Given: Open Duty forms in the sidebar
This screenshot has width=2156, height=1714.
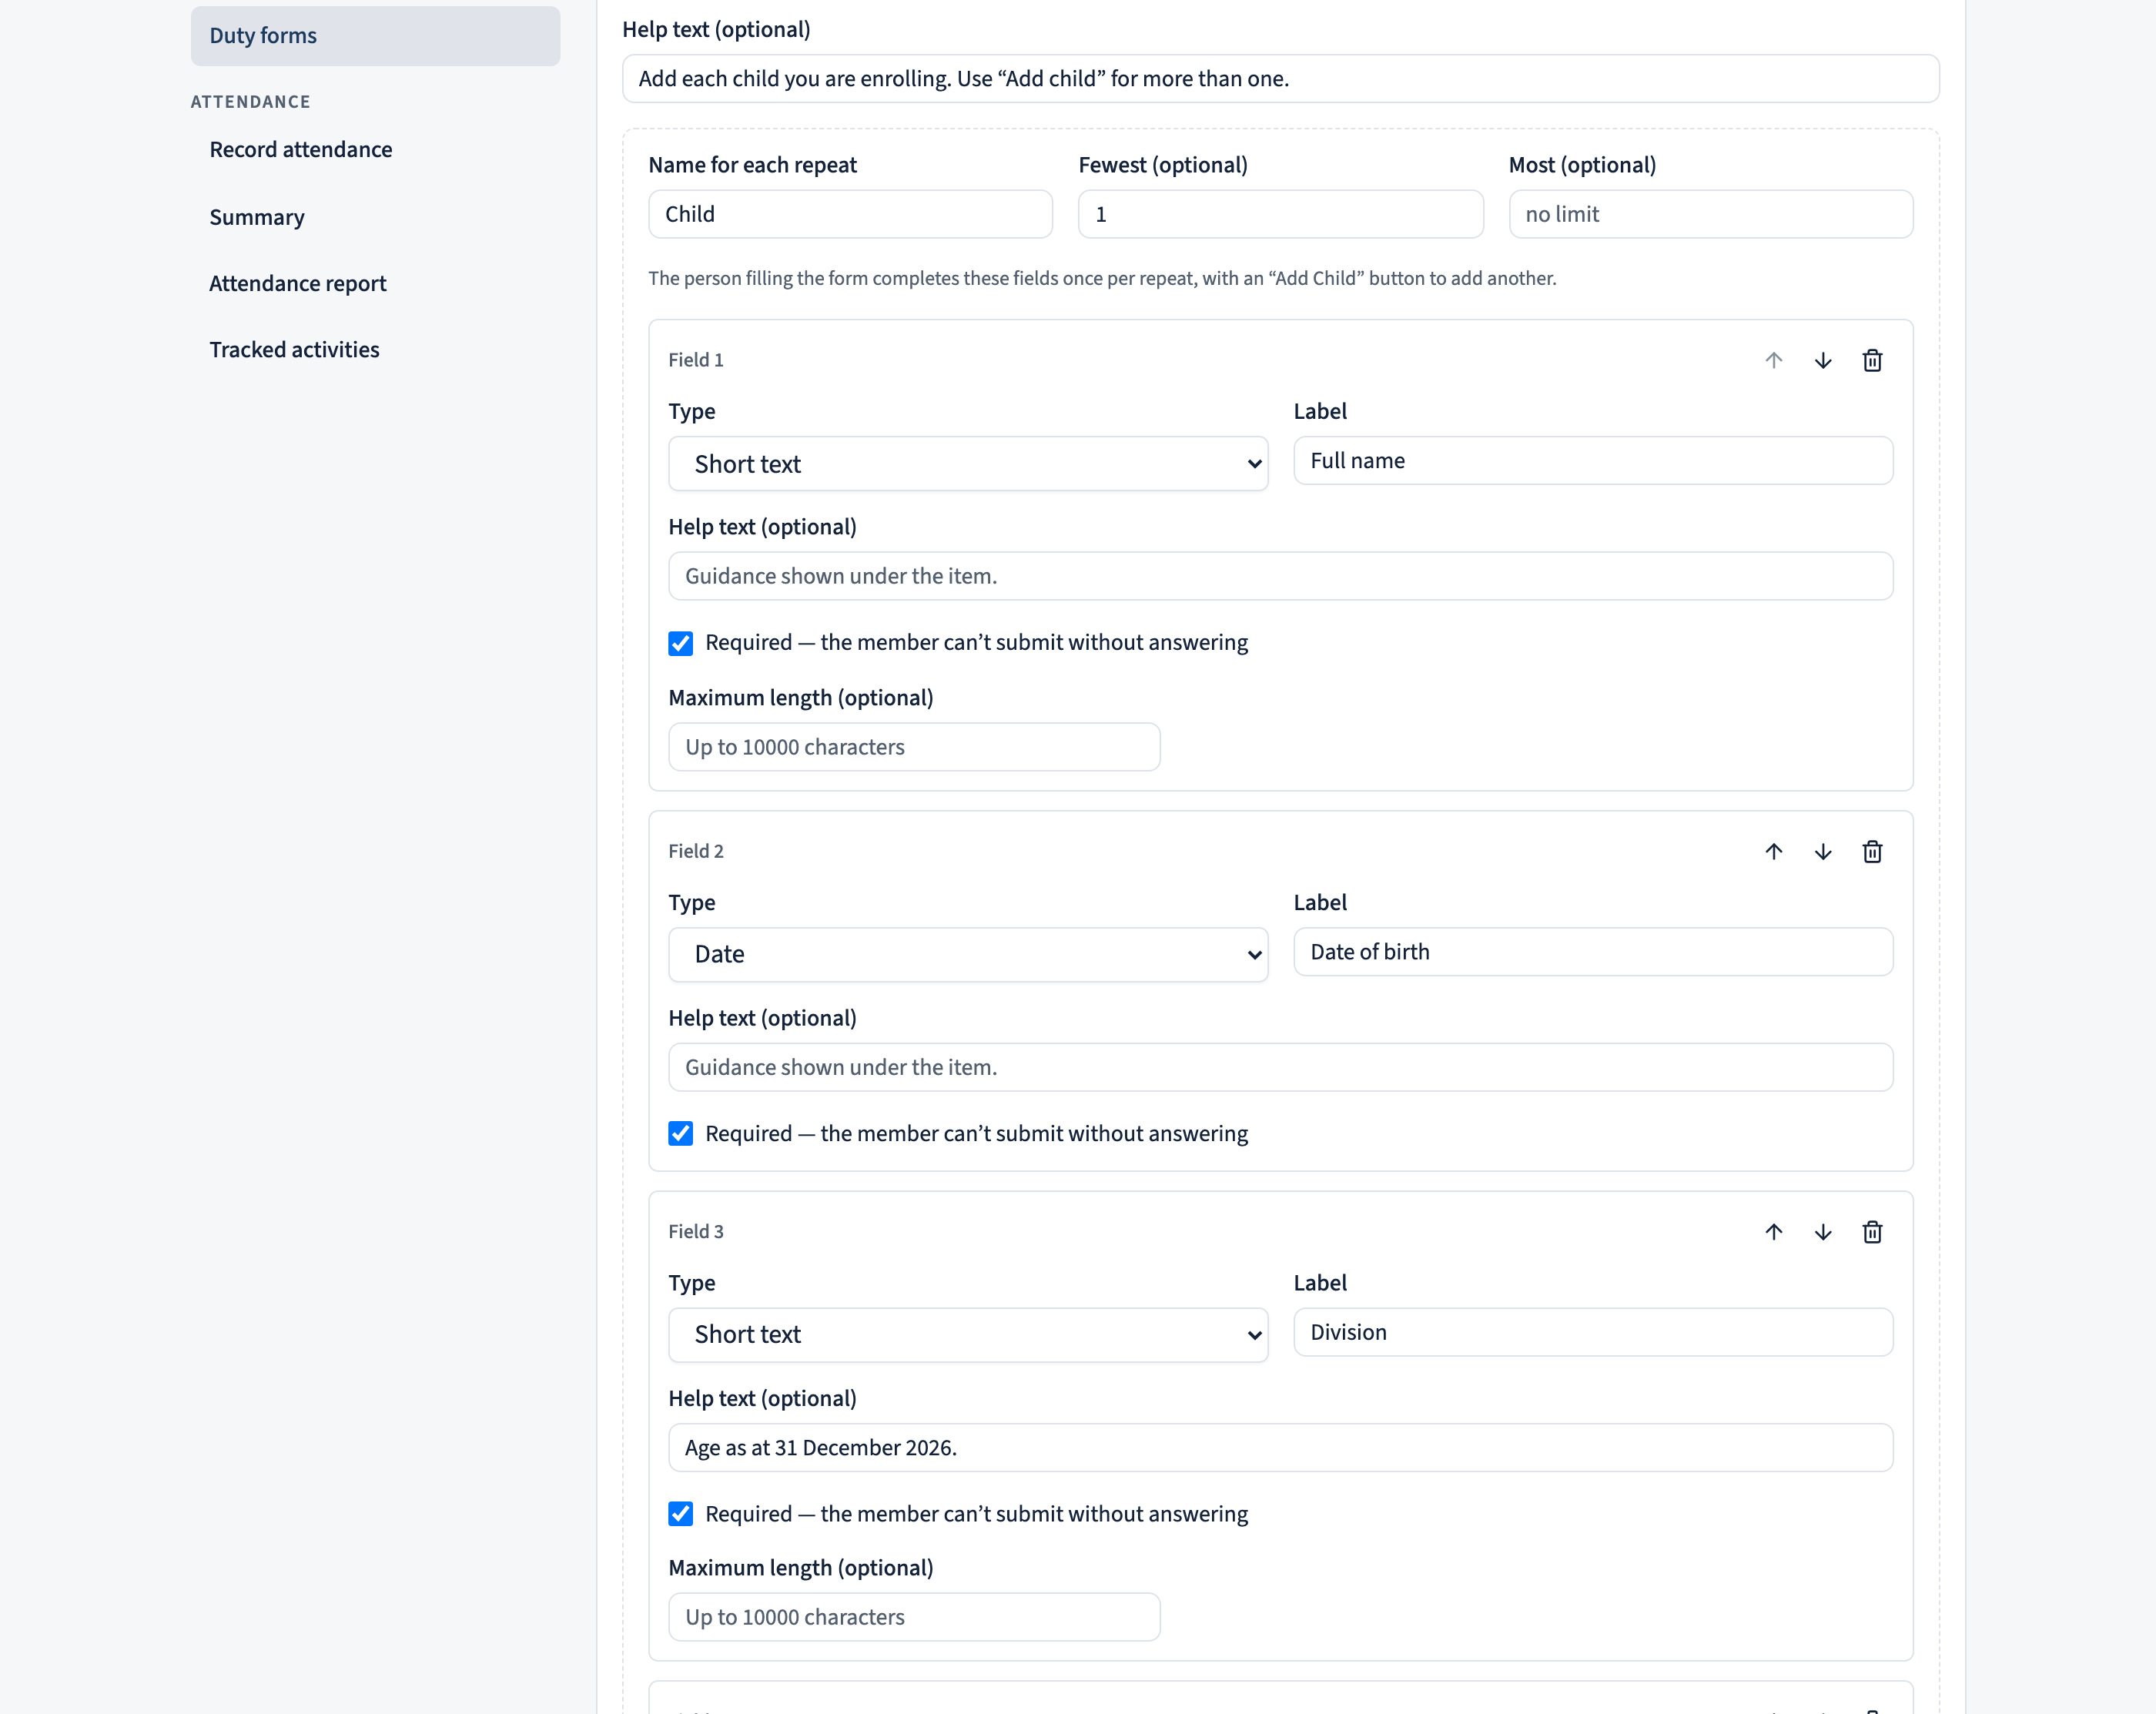Looking at the screenshot, I should coord(375,36).
